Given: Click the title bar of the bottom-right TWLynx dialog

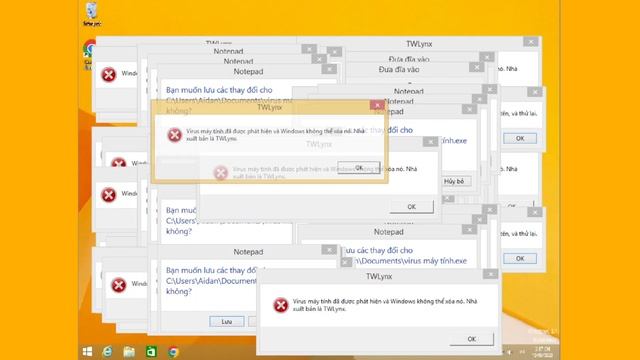Looking at the screenshot, I should click(x=379, y=276).
